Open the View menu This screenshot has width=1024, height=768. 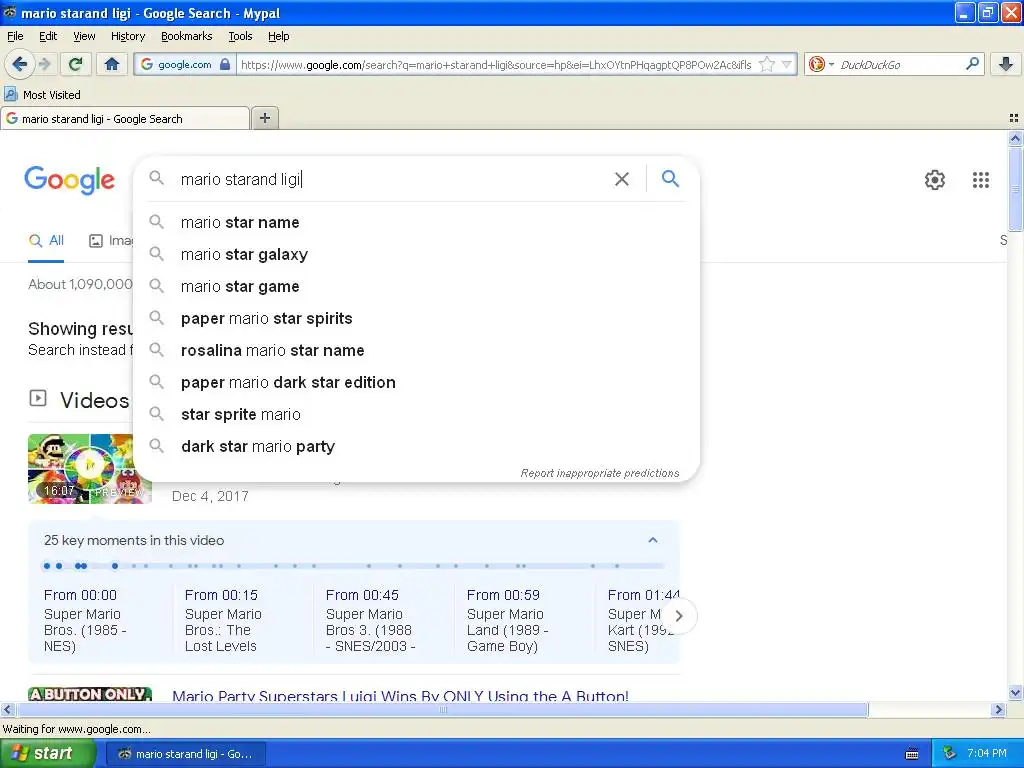coord(84,36)
